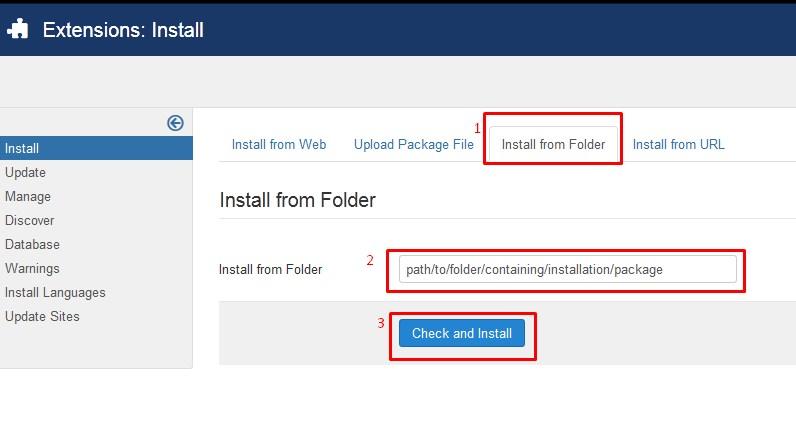The width and height of the screenshot is (796, 423).
Task: Go to Update in the sidebar
Action: (x=25, y=172)
